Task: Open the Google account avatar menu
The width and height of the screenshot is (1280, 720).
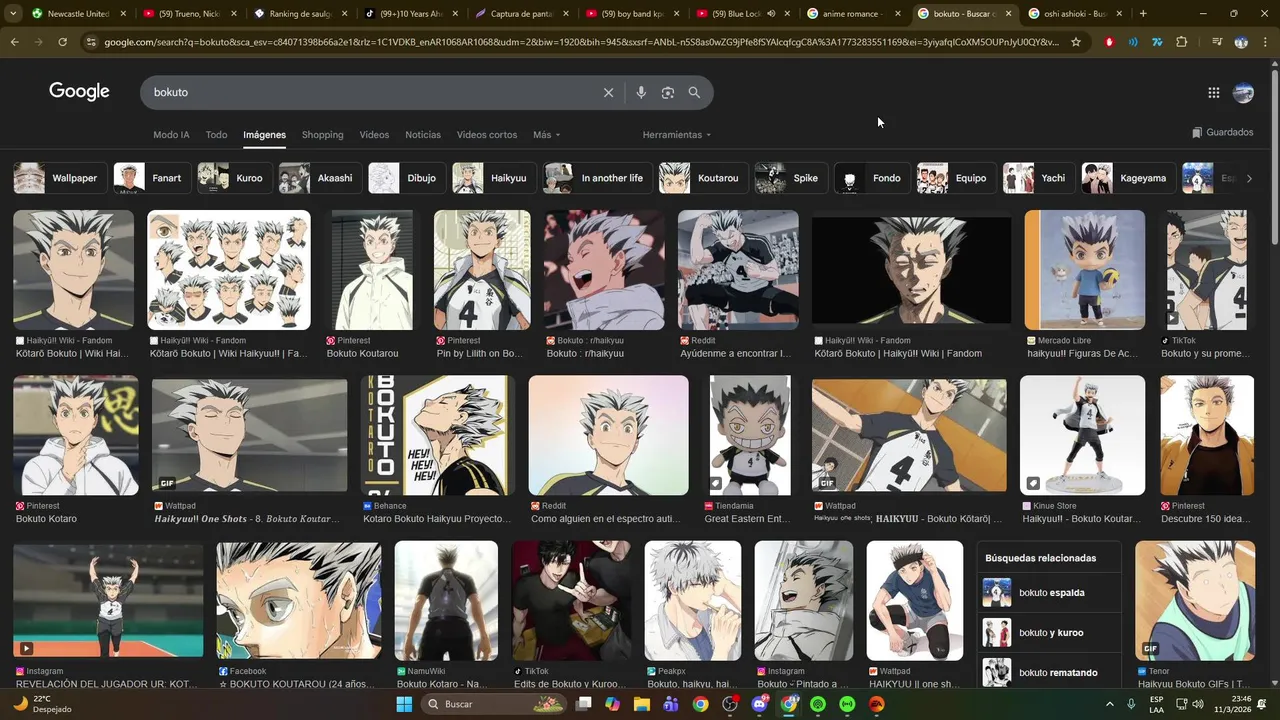Action: (x=1243, y=92)
